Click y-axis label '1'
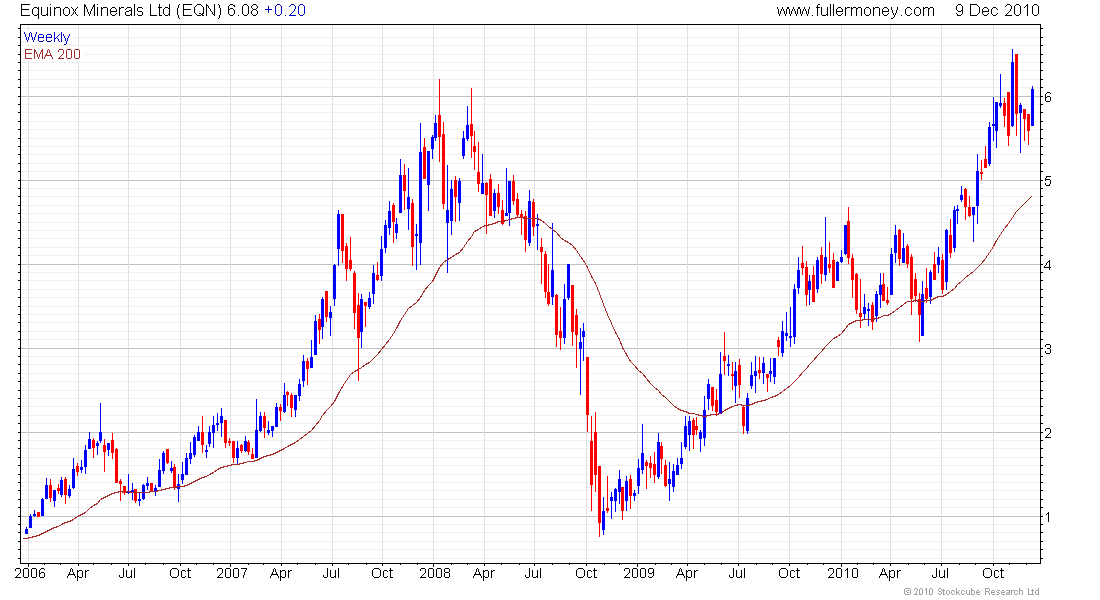 point(1048,517)
